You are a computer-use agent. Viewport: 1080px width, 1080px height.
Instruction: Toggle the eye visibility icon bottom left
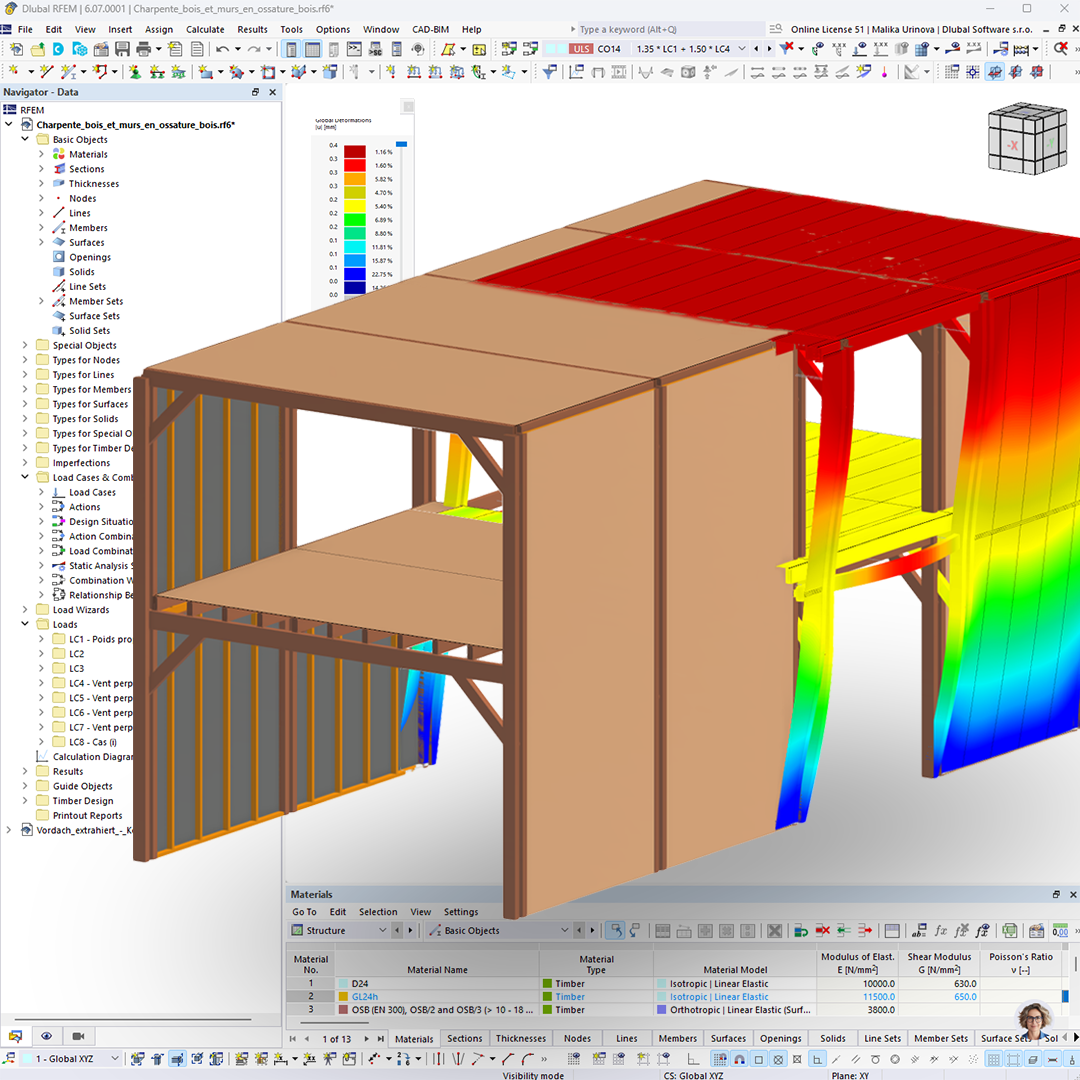pyautogui.click(x=46, y=1036)
